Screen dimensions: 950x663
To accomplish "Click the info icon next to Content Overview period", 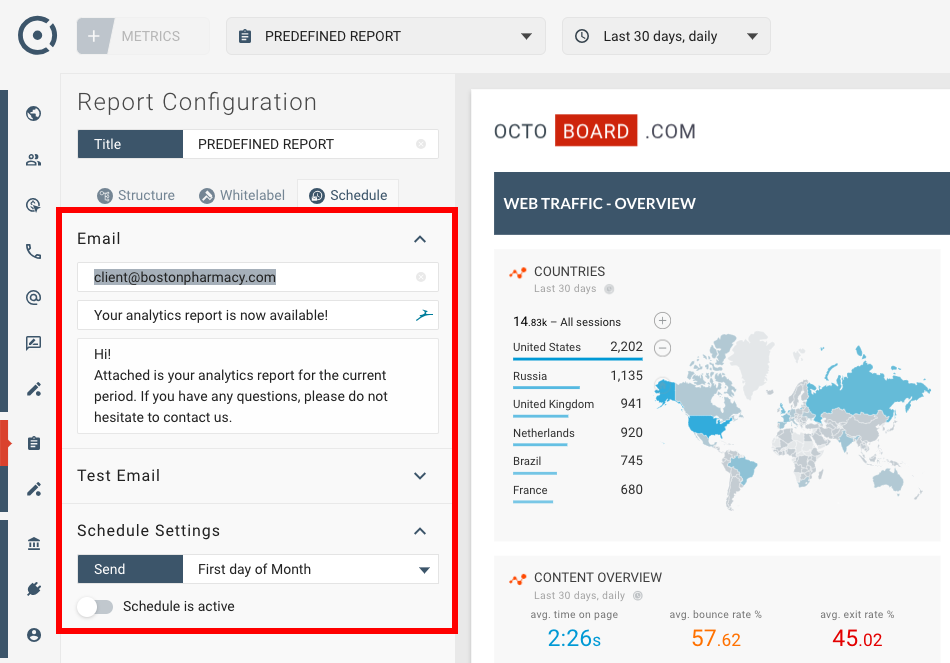I will click(638, 596).
